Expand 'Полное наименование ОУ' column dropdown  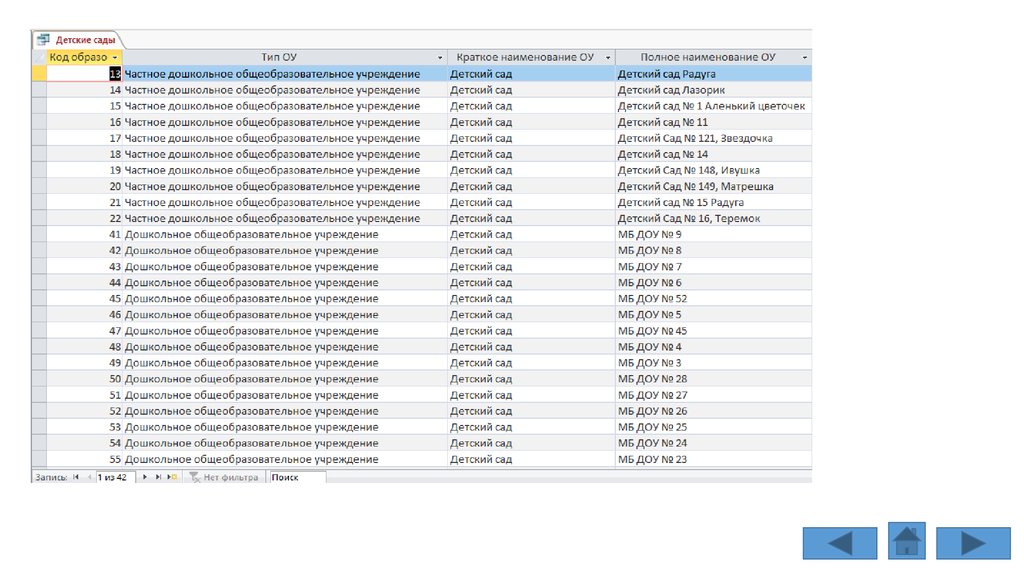(805, 58)
